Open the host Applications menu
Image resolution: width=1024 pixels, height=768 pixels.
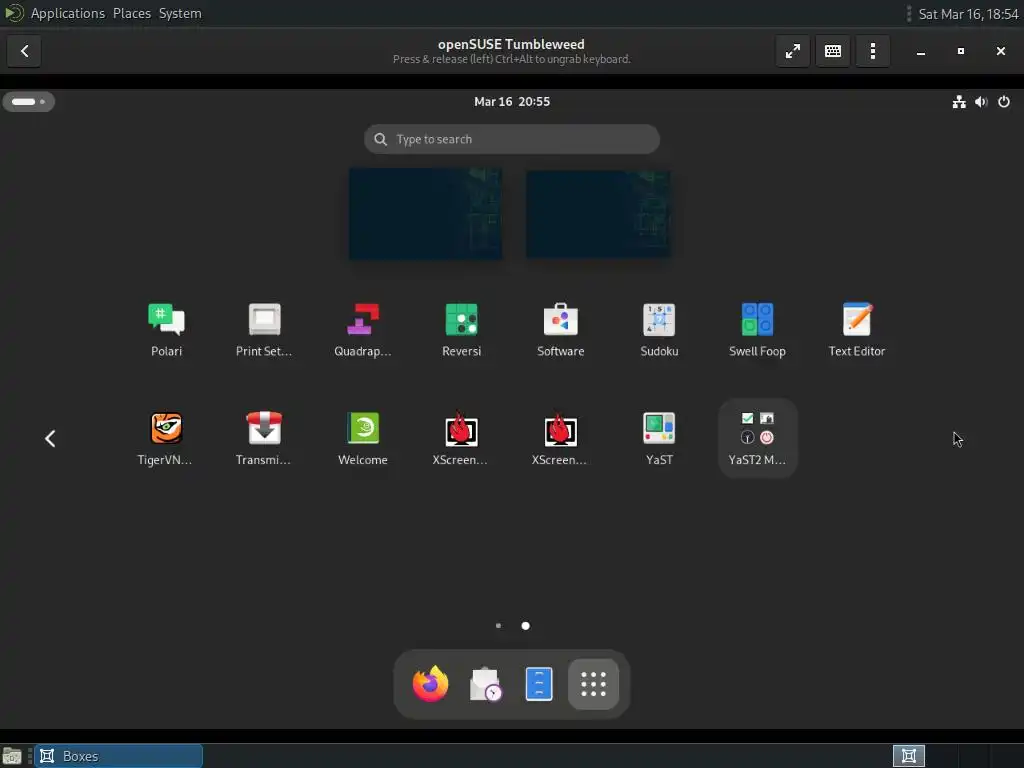tap(67, 13)
